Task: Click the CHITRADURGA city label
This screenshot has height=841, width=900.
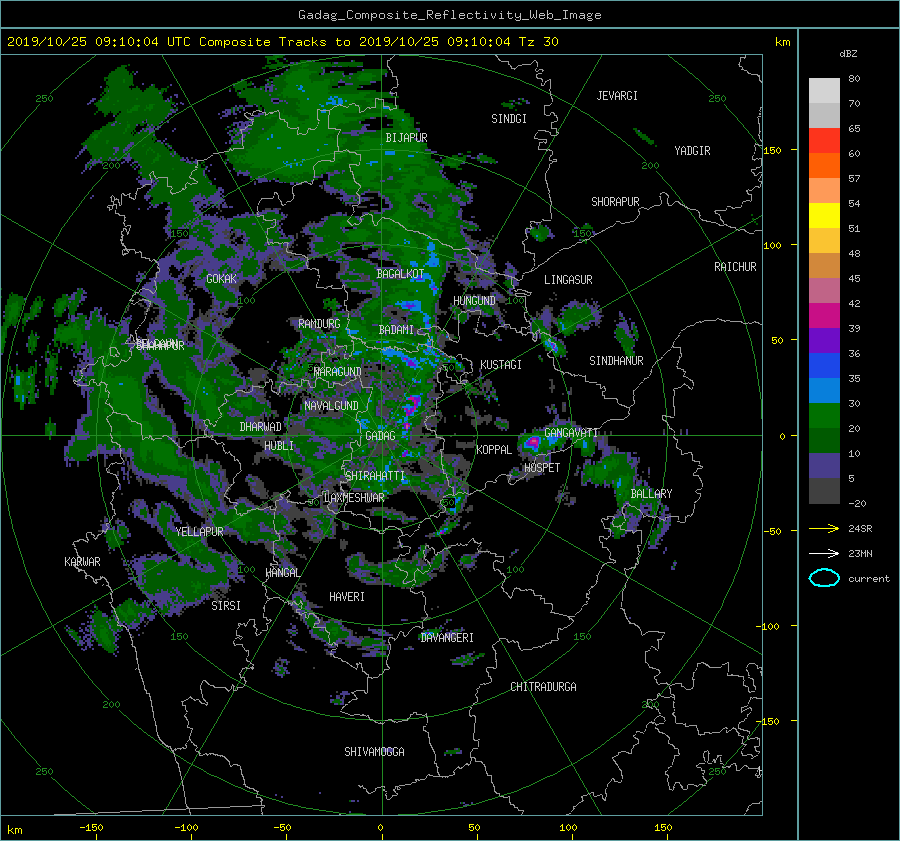Action: point(543,687)
